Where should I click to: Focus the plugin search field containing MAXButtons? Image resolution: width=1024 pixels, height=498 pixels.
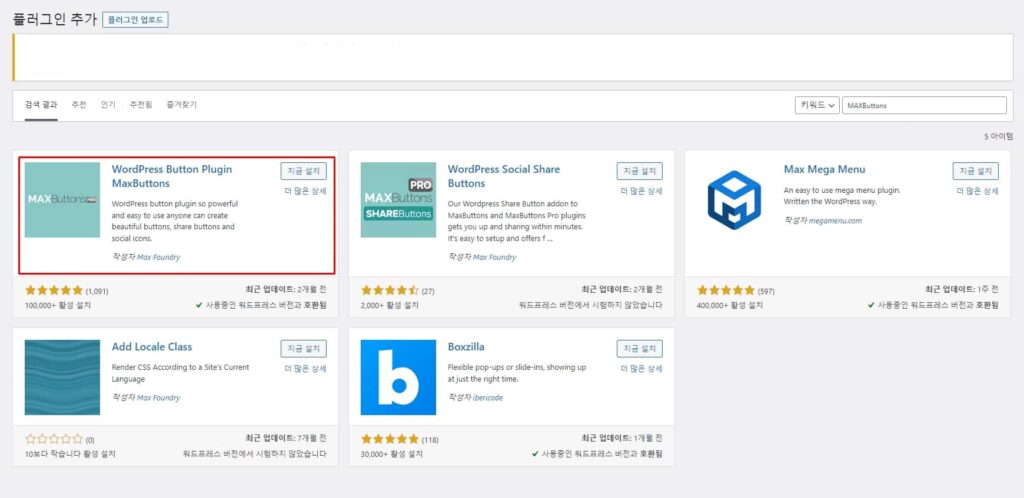click(924, 105)
